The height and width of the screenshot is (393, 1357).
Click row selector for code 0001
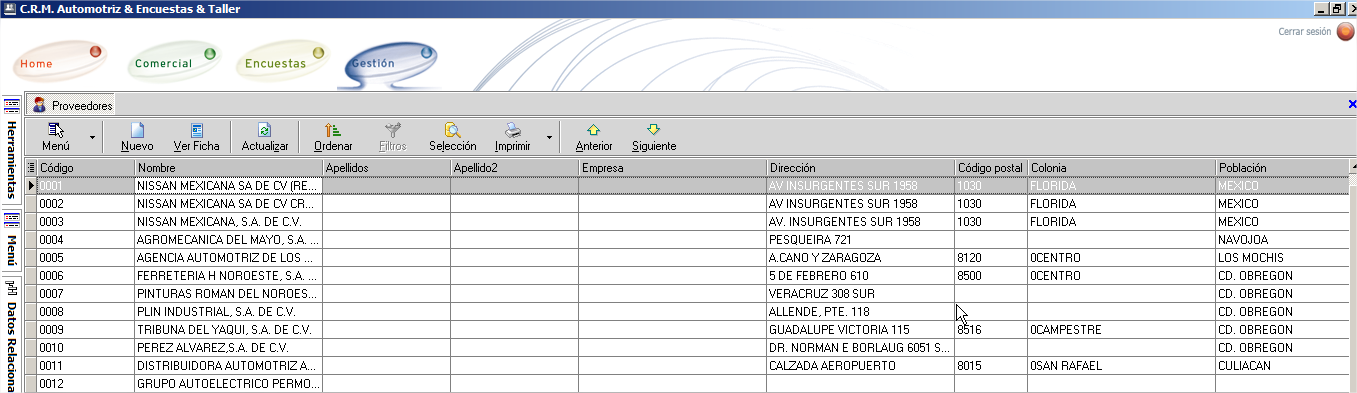[x=30, y=185]
